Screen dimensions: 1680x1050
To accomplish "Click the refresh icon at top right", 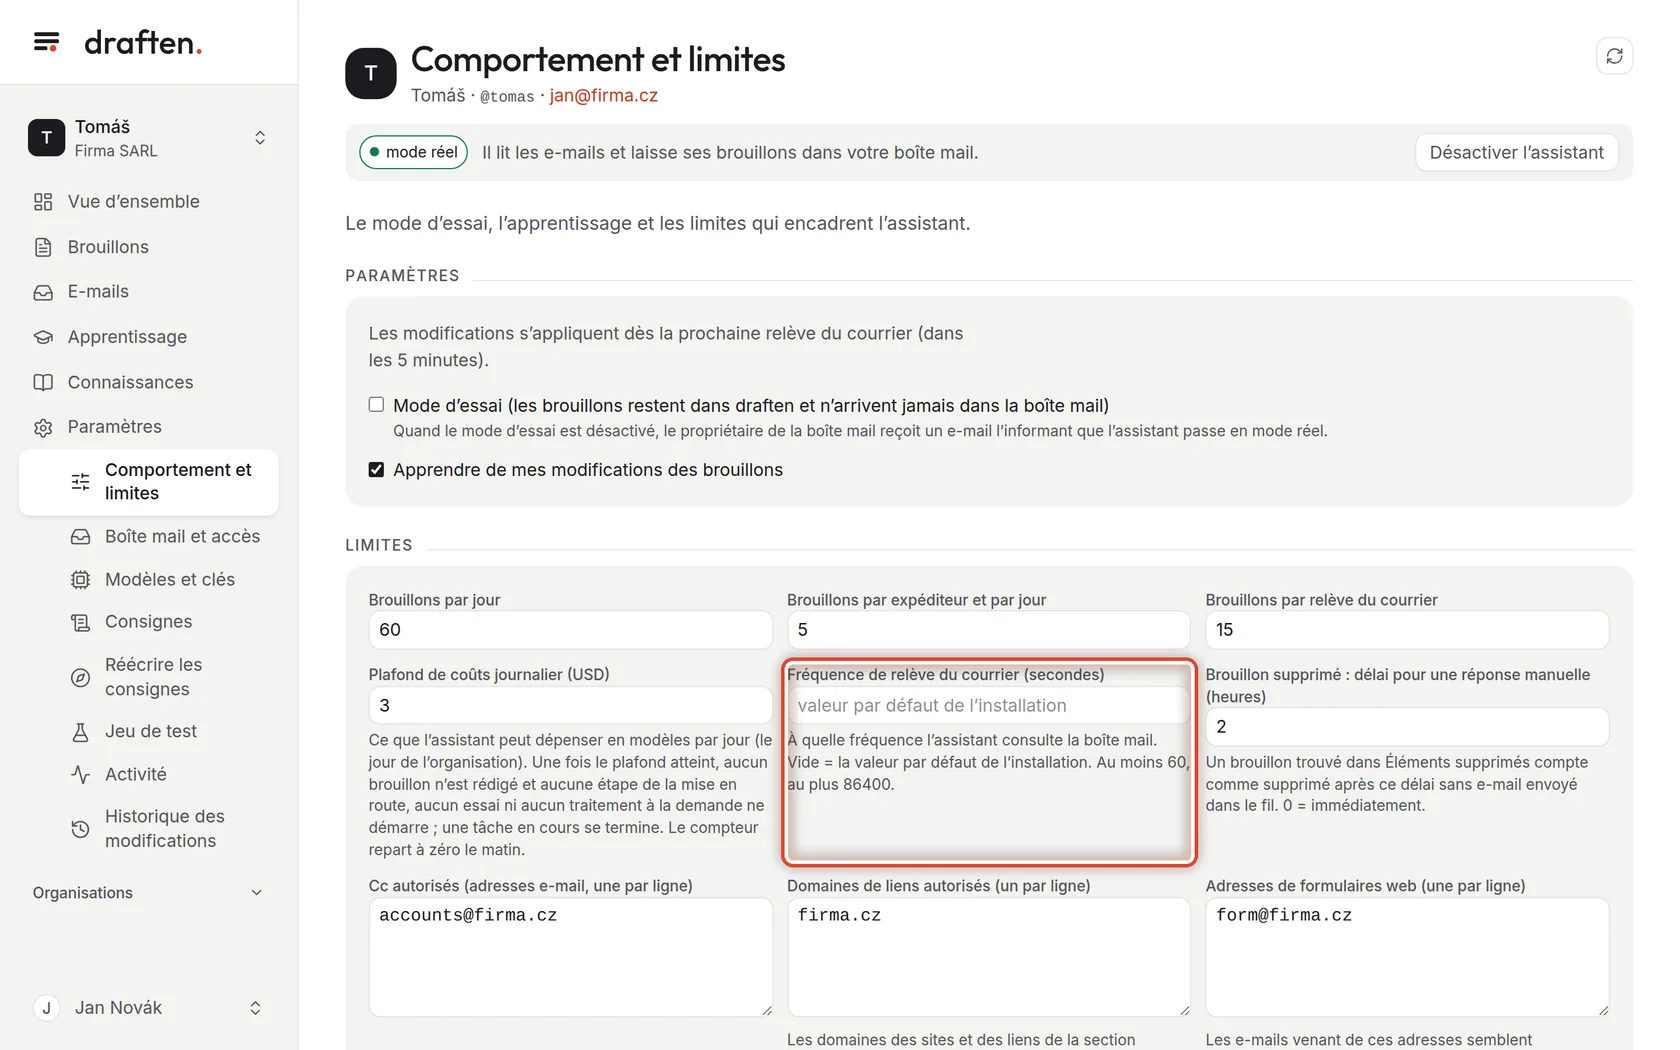I will [1614, 56].
